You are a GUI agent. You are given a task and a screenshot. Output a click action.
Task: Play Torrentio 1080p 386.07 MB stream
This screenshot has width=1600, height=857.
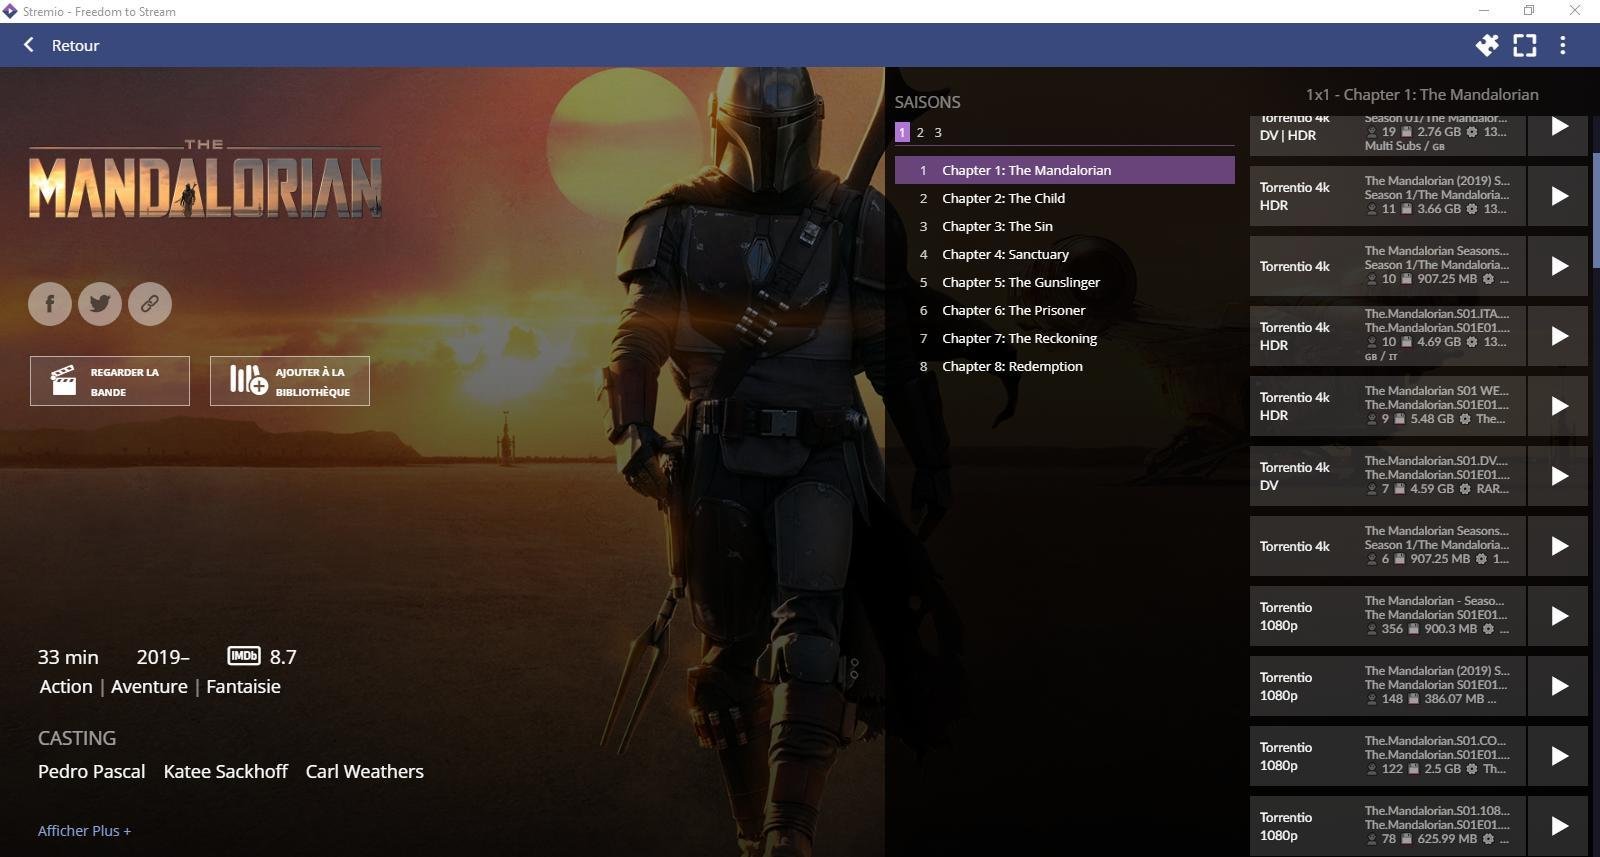point(1559,686)
